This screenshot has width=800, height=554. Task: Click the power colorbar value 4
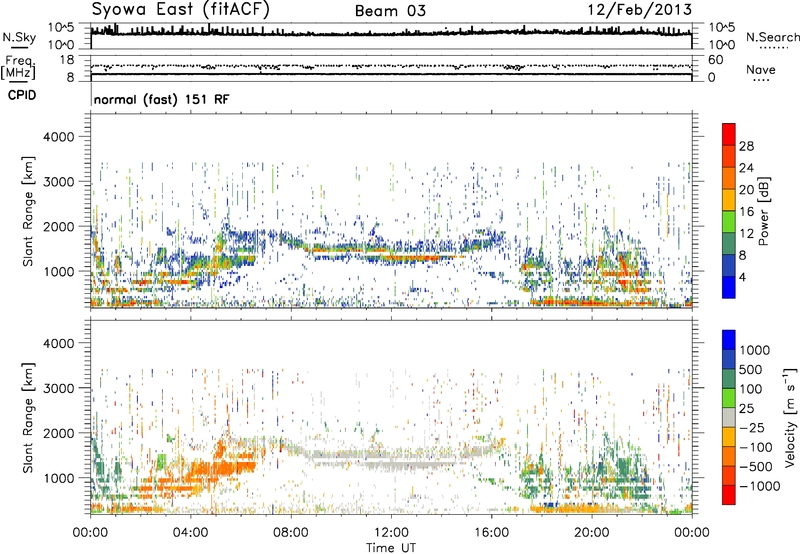point(742,278)
